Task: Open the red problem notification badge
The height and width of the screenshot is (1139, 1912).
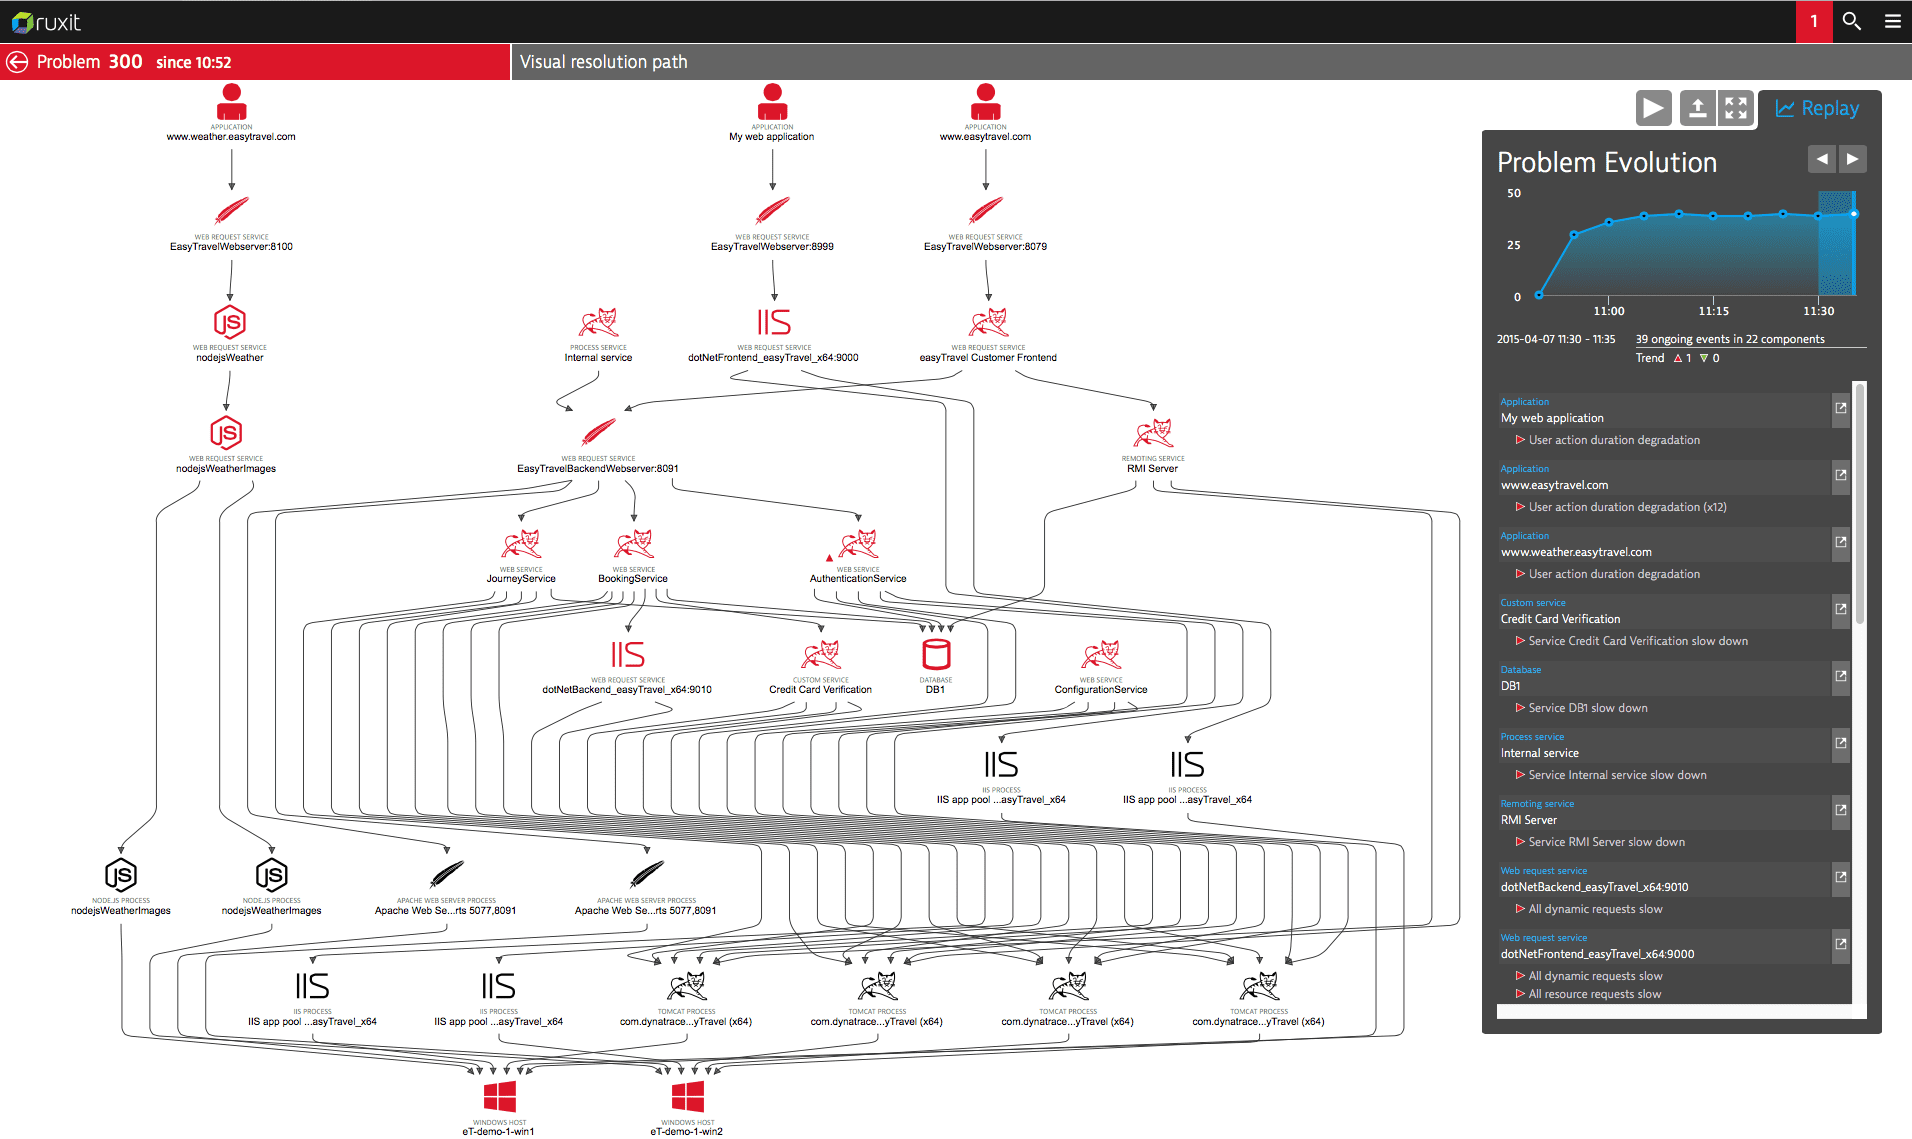Action: click(x=1813, y=21)
